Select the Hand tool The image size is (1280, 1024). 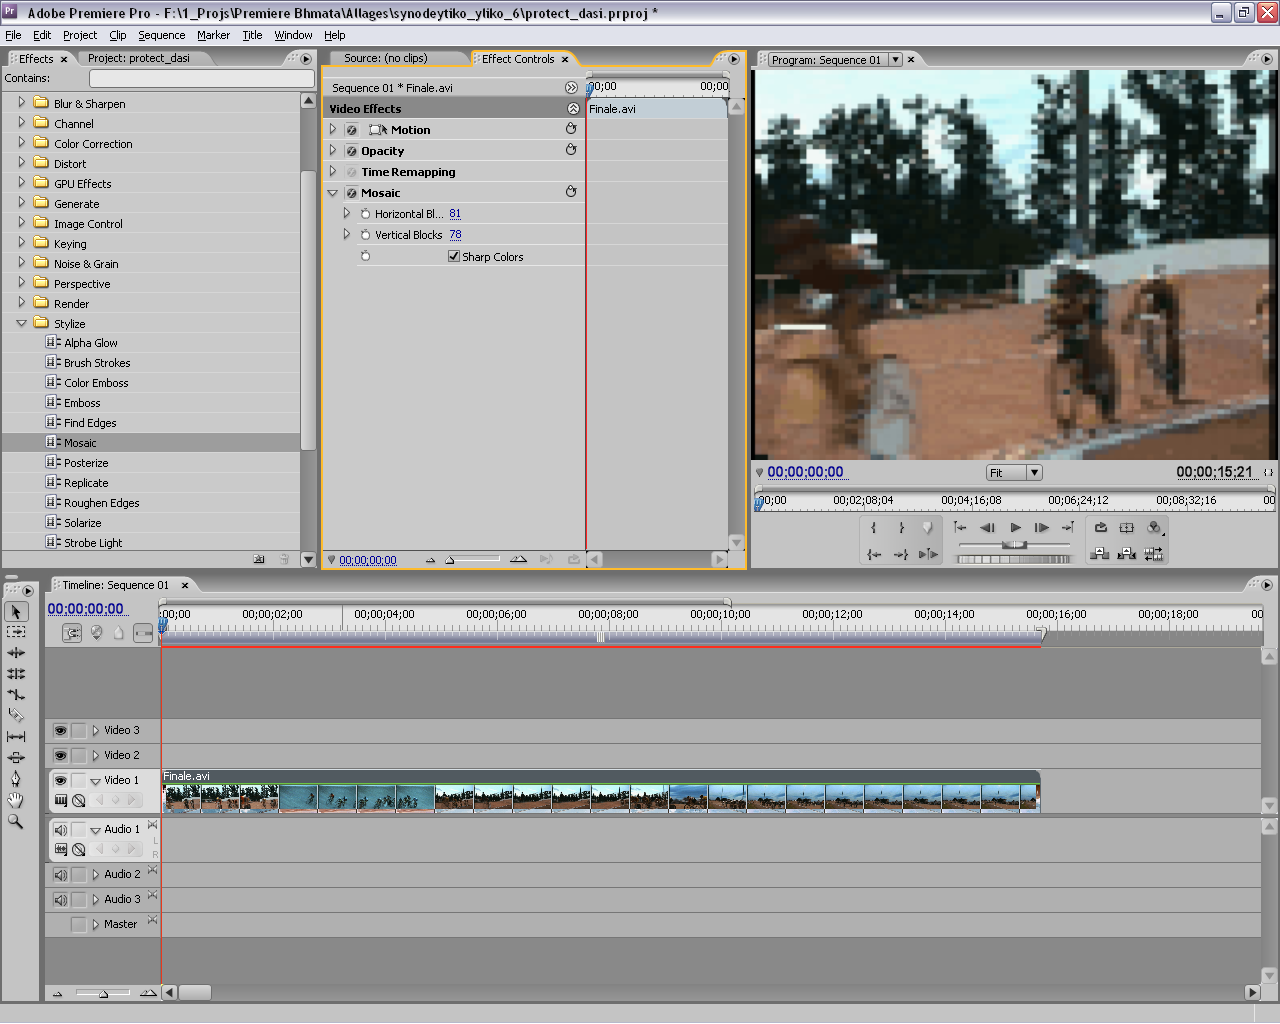pyautogui.click(x=16, y=800)
